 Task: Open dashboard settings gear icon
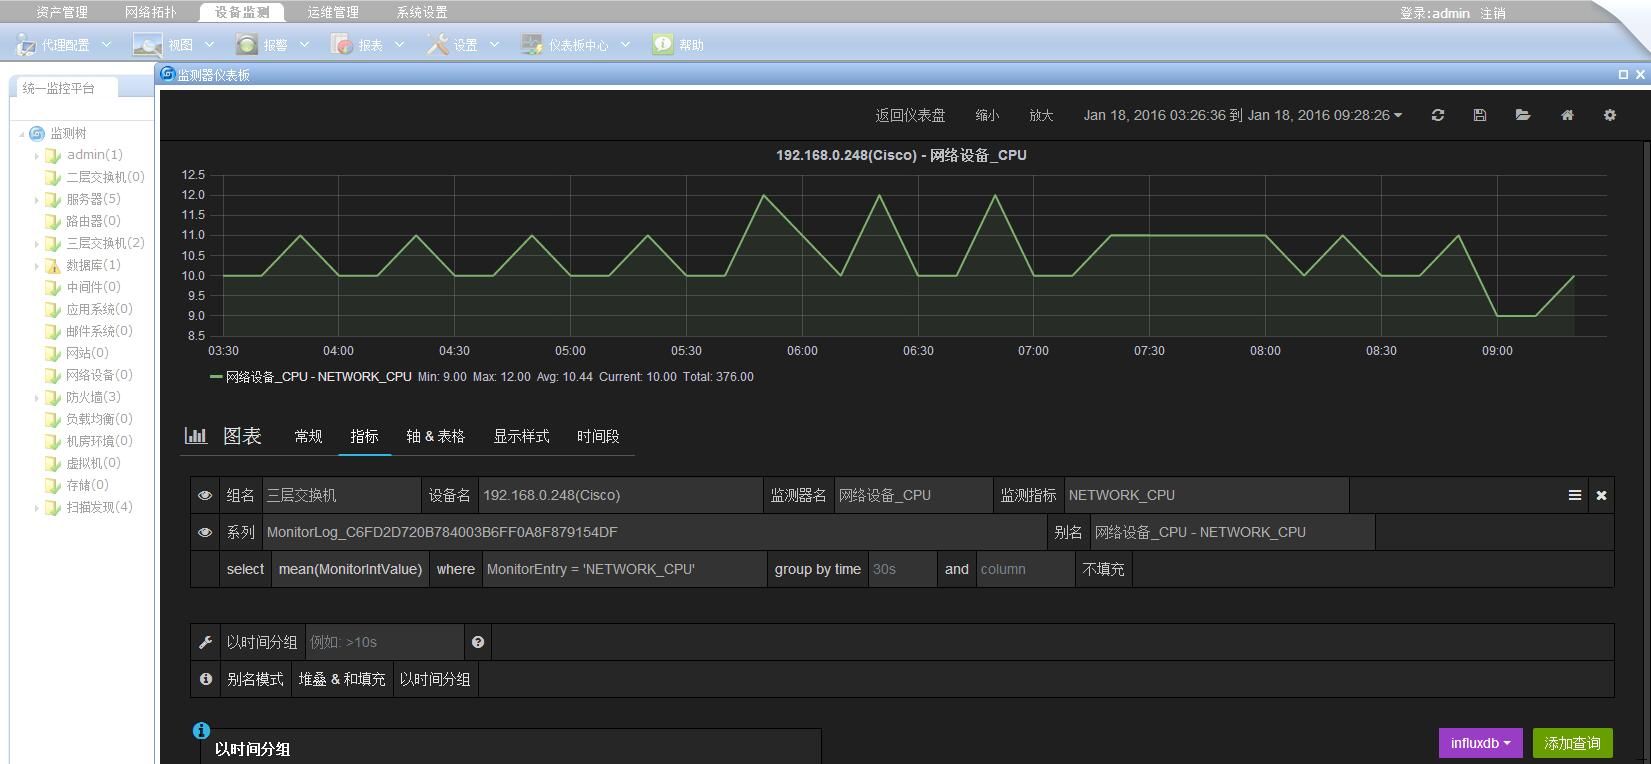(x=1610, y=115)
